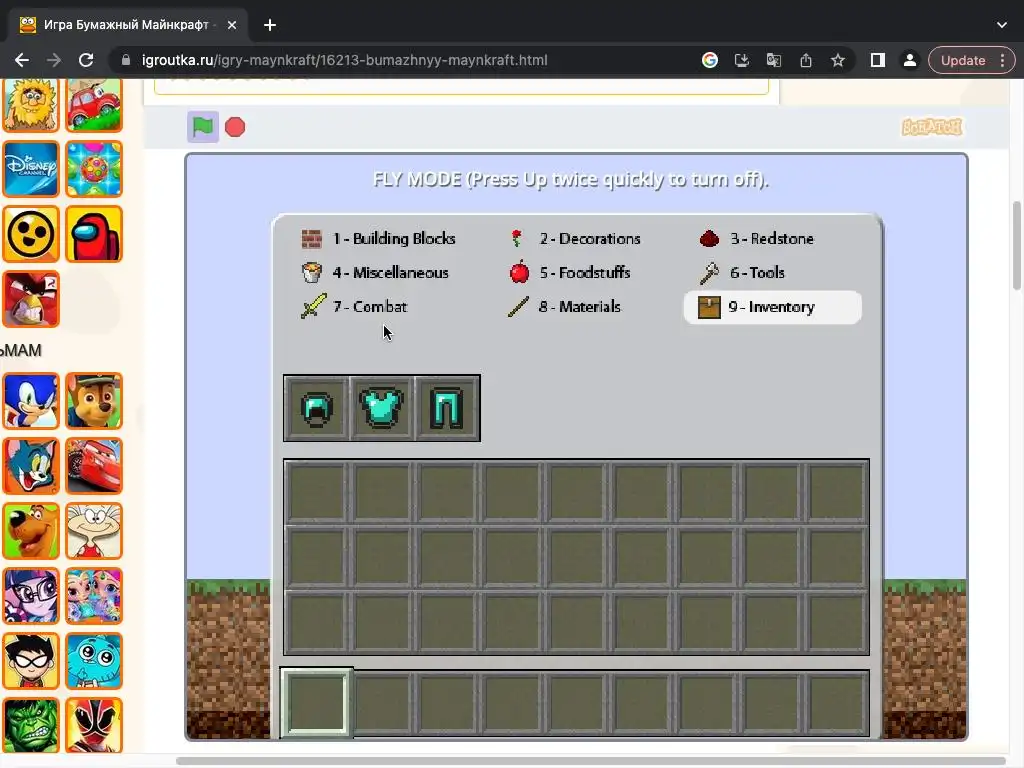
Task: Open the Building Blocks category
Action: pos(378,238)
